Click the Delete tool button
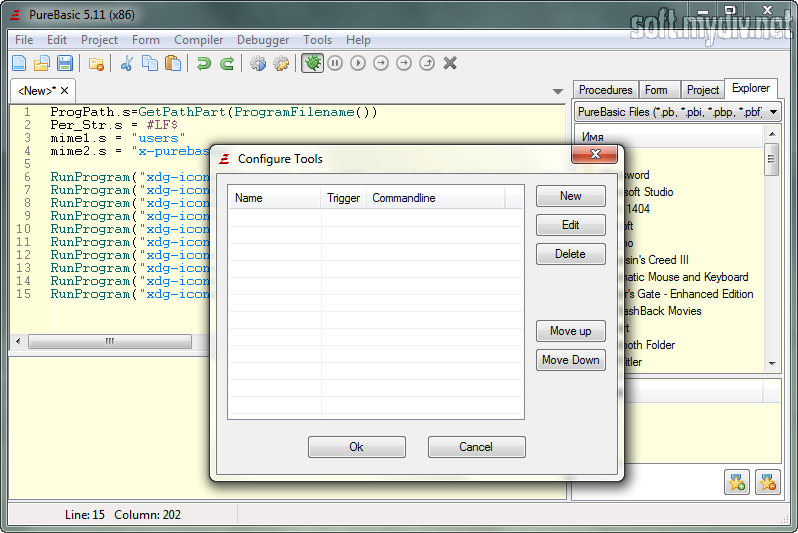798x533 pixels. point(571,254)
